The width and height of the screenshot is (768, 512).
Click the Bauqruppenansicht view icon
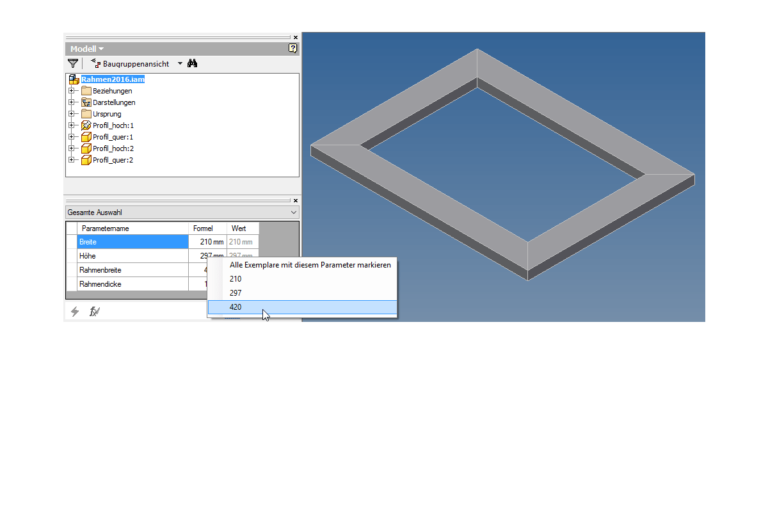pos(96,63)
